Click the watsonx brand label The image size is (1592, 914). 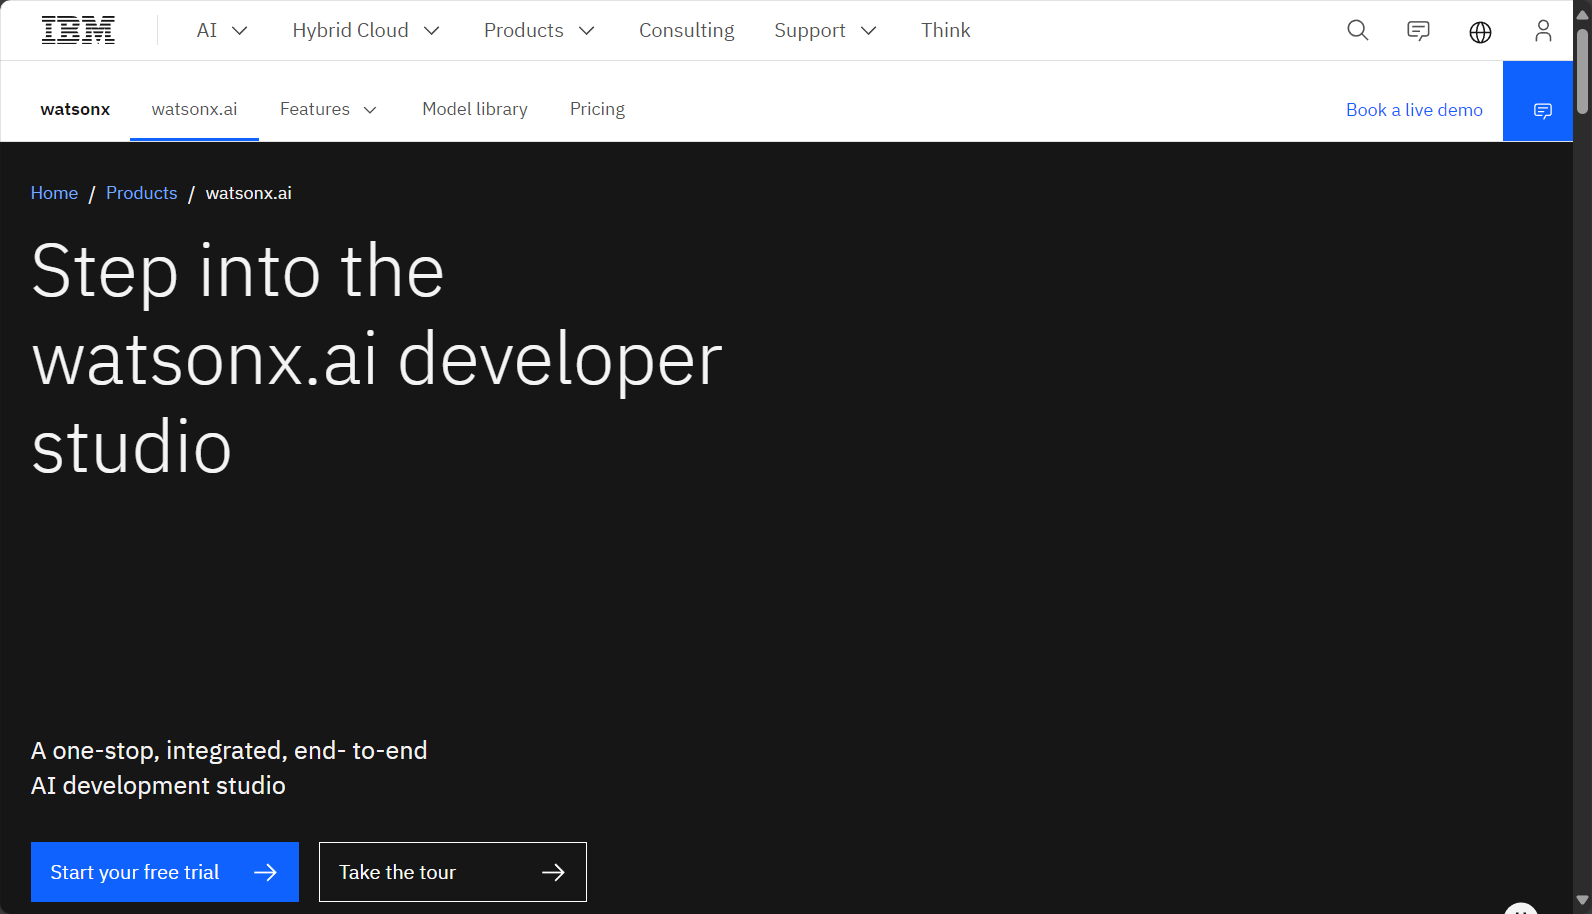coord(75,109)
